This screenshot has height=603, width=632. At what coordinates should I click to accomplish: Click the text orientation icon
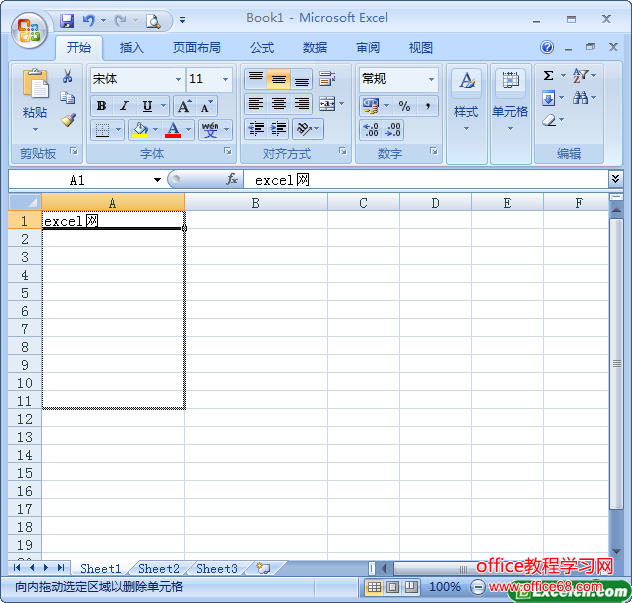tap(304, 129)
